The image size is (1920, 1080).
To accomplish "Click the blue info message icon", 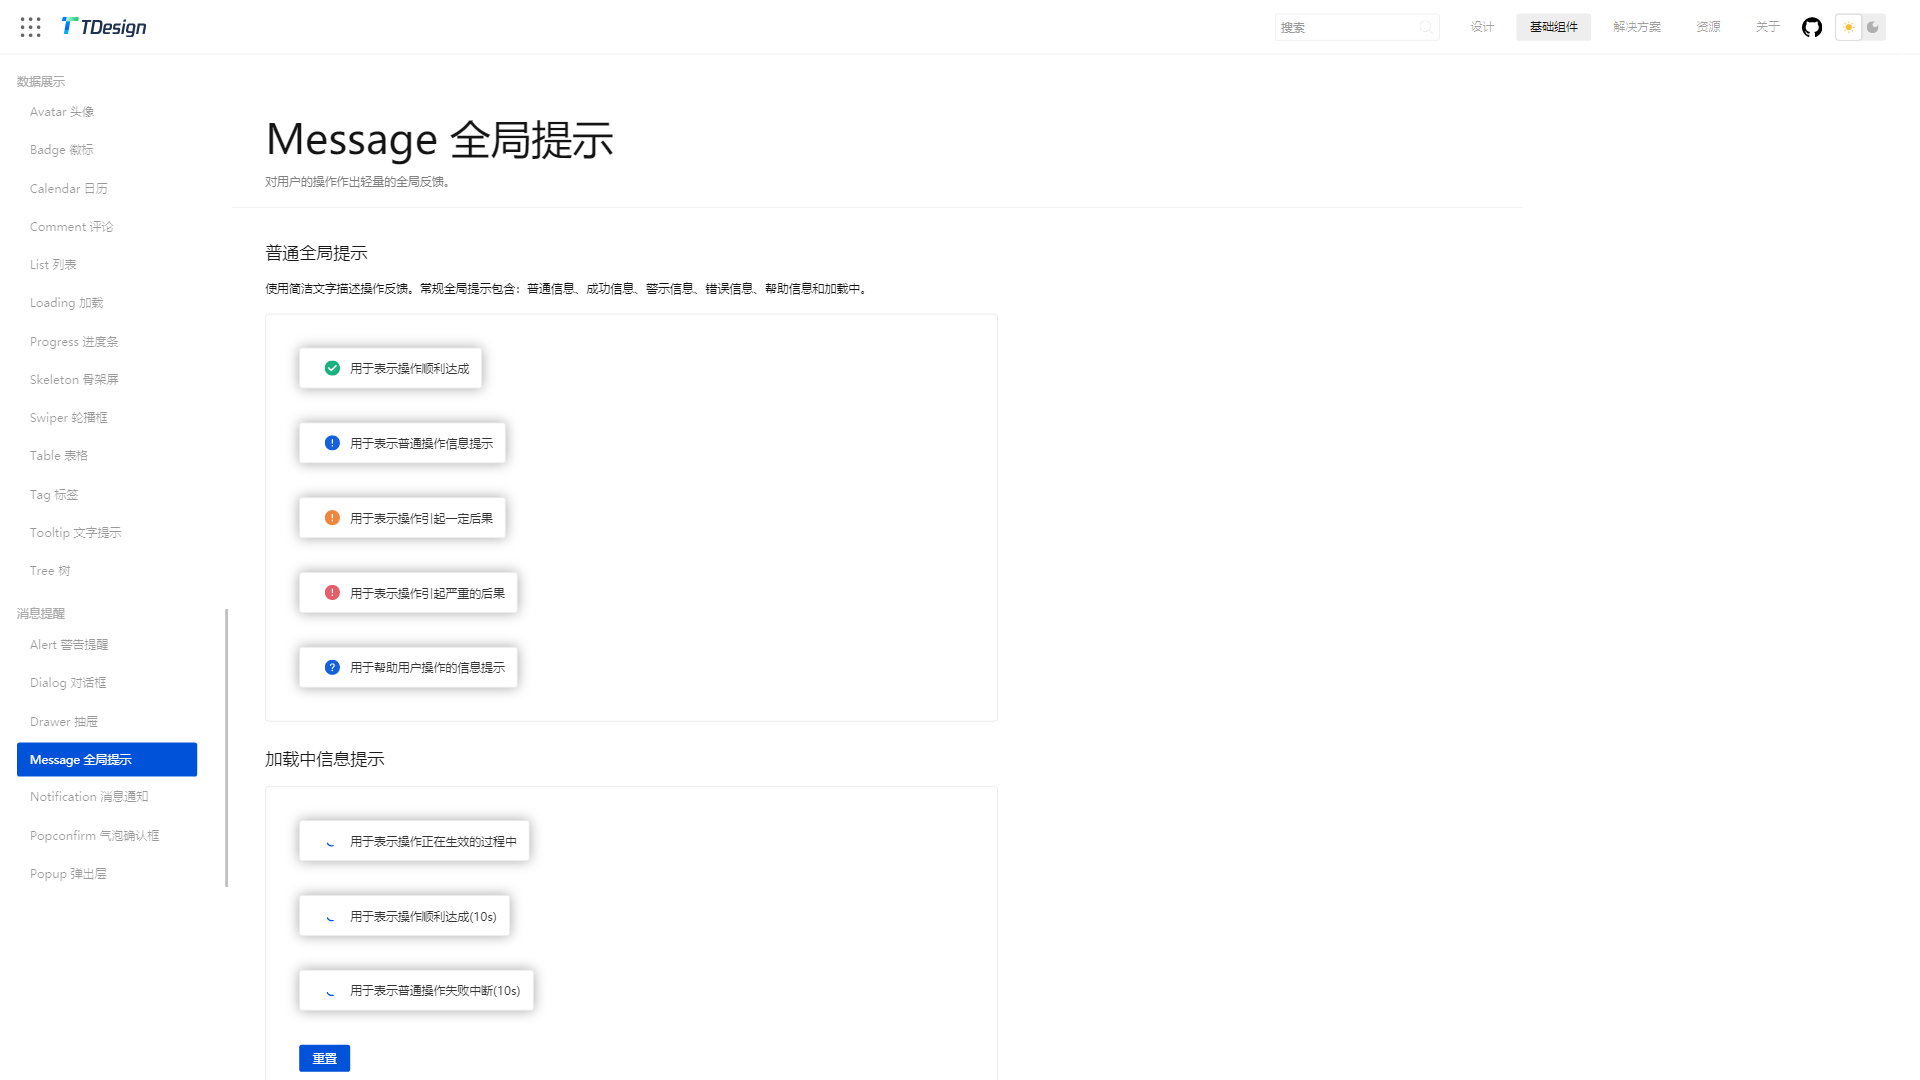I will point(332,443).
